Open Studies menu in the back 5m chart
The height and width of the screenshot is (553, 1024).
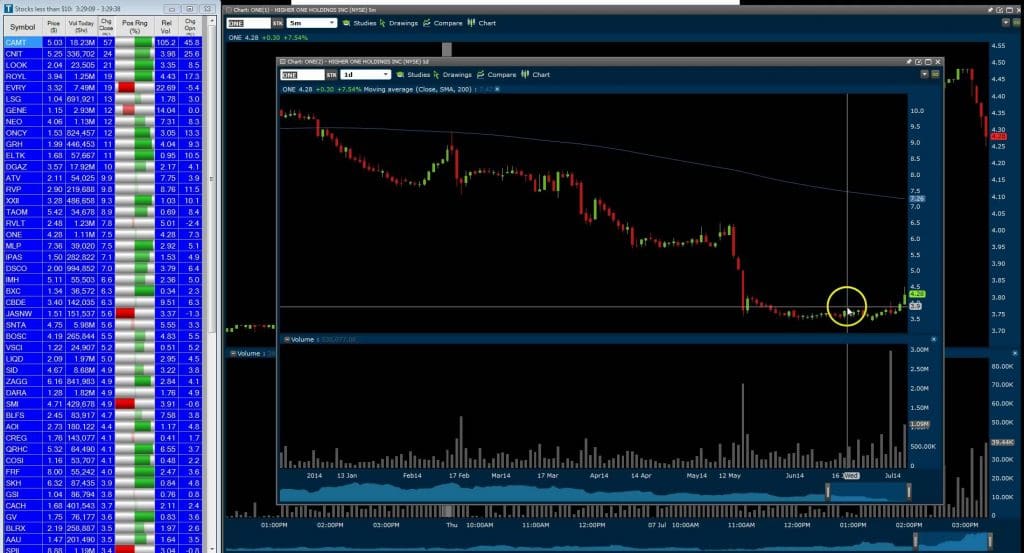click(364, 23)
